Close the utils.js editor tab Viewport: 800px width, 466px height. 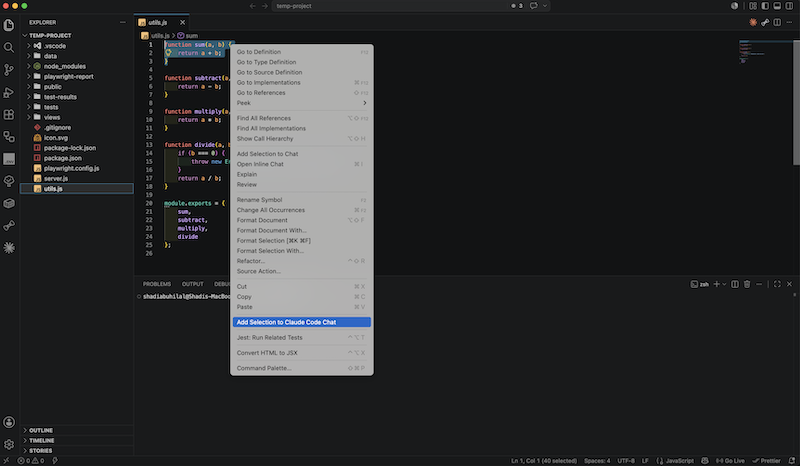(182, 22)
